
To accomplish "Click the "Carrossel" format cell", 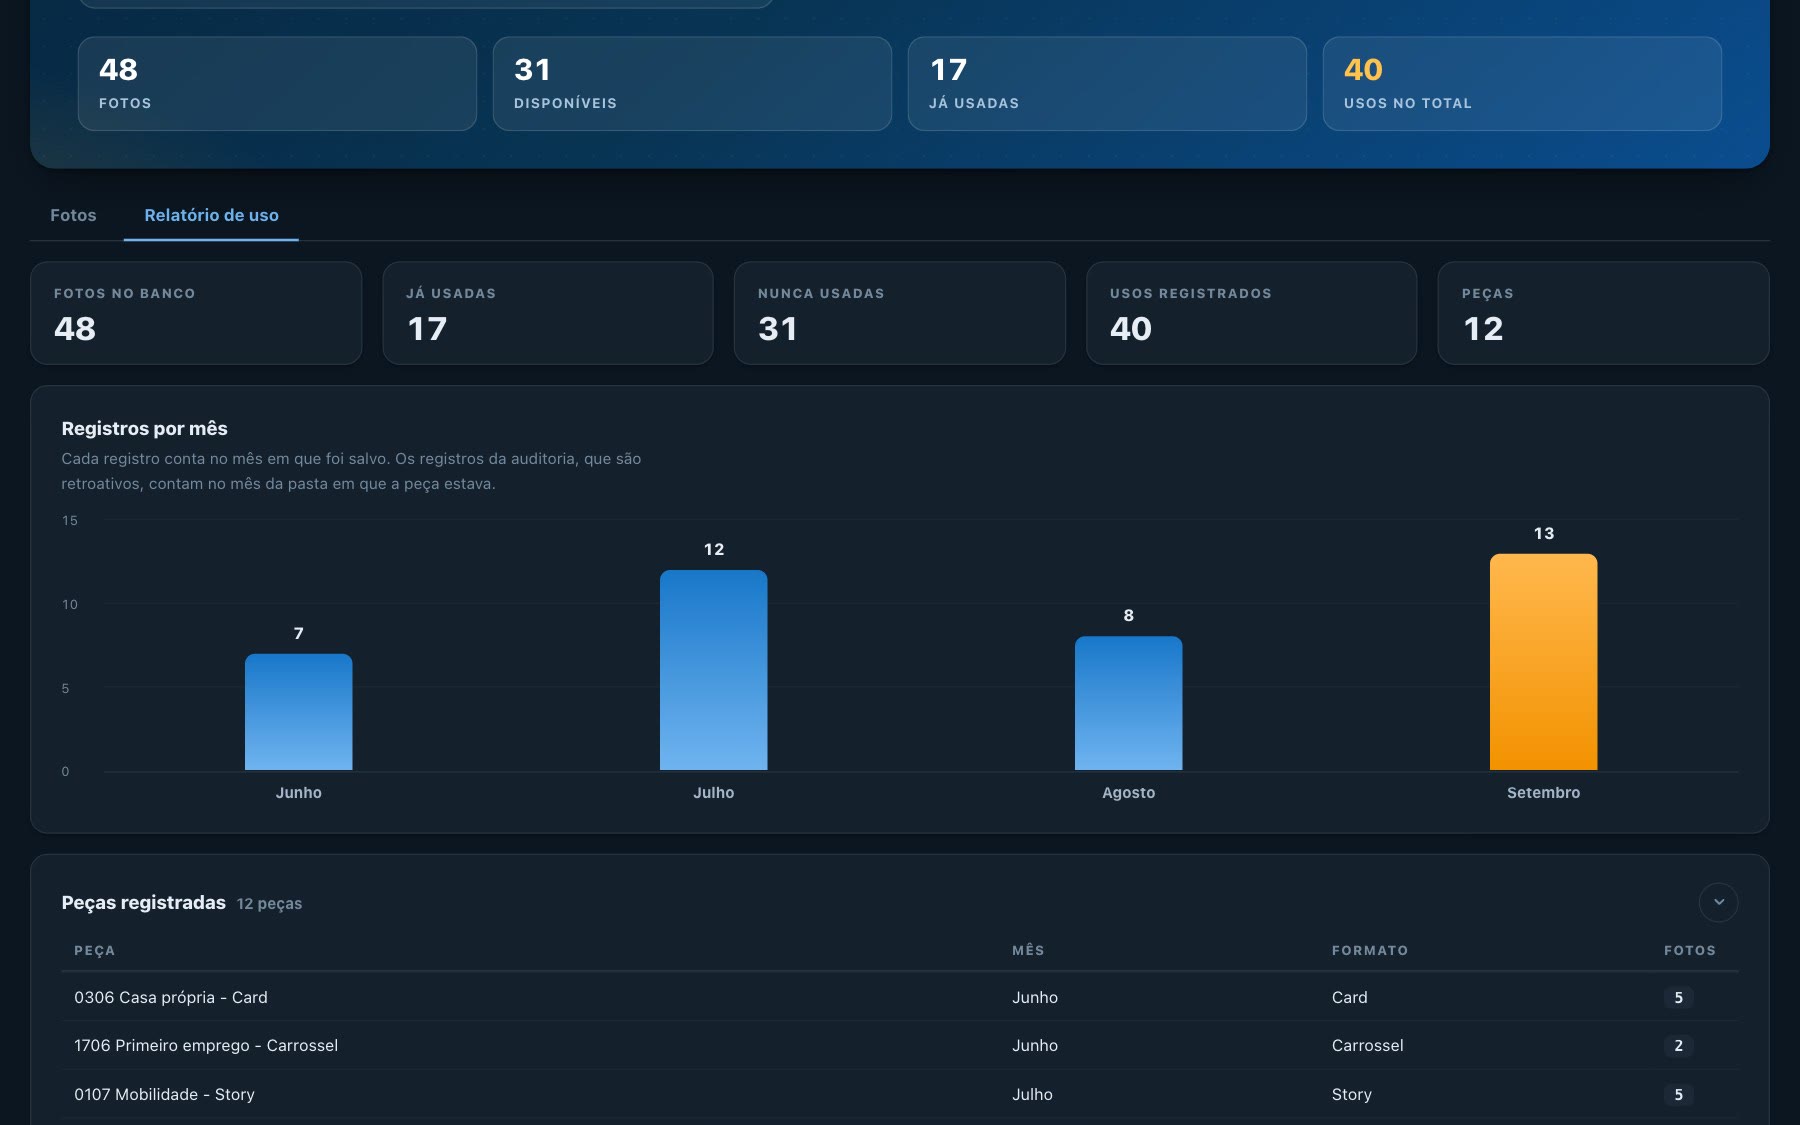I will 1367,1045.
